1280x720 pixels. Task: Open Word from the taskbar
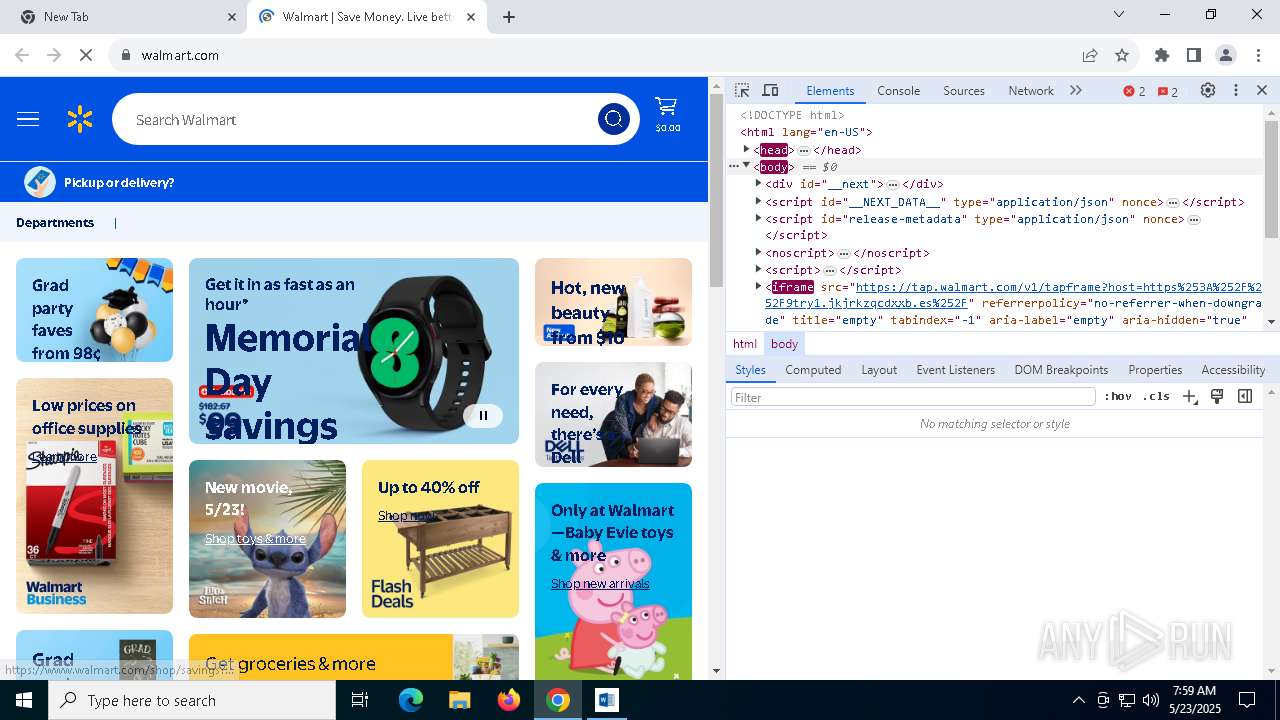pyautogui.click(x=607, y=700)
